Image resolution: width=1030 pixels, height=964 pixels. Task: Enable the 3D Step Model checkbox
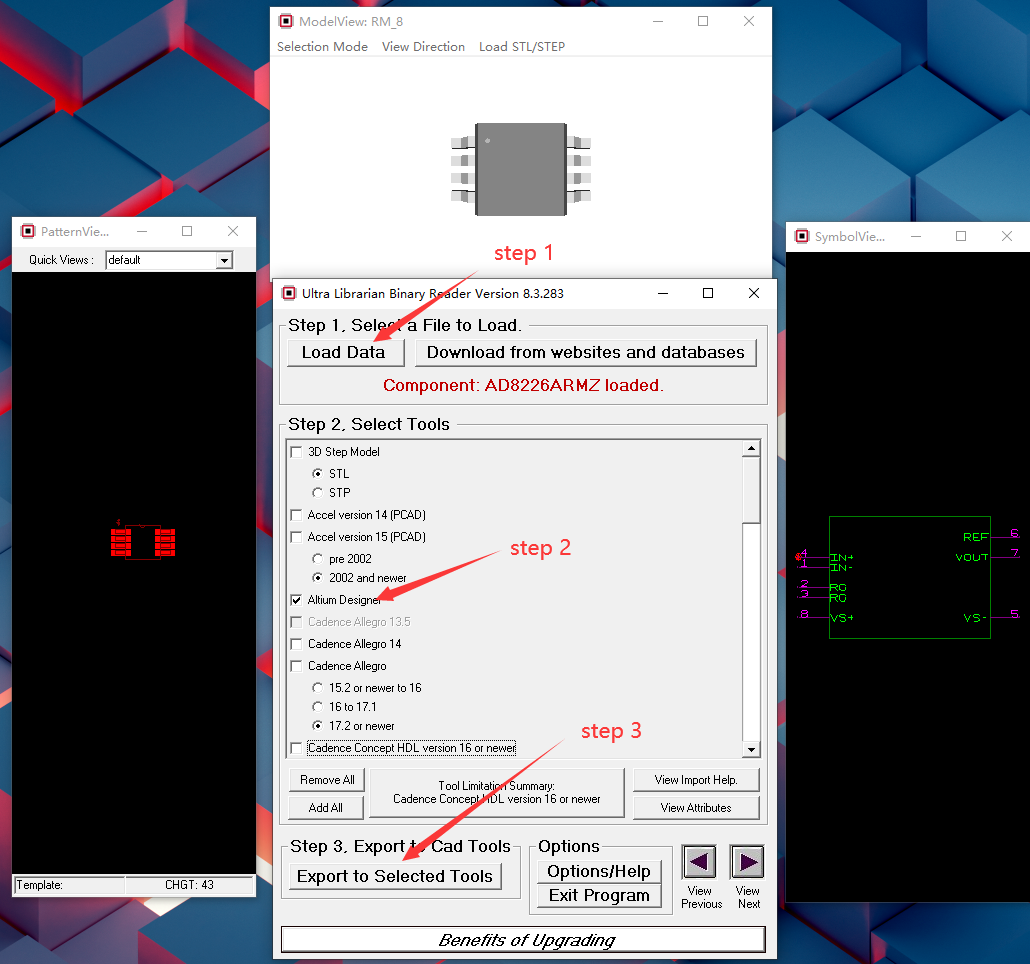(x=296, y=452)
